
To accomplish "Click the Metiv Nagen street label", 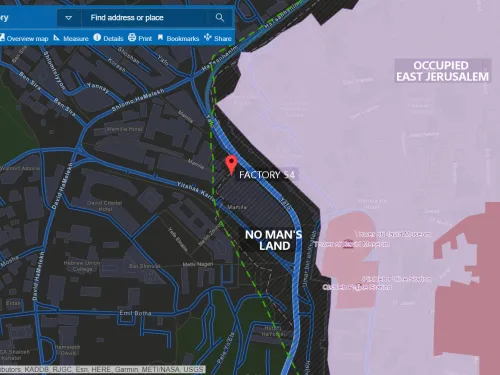I will point(198,264).
